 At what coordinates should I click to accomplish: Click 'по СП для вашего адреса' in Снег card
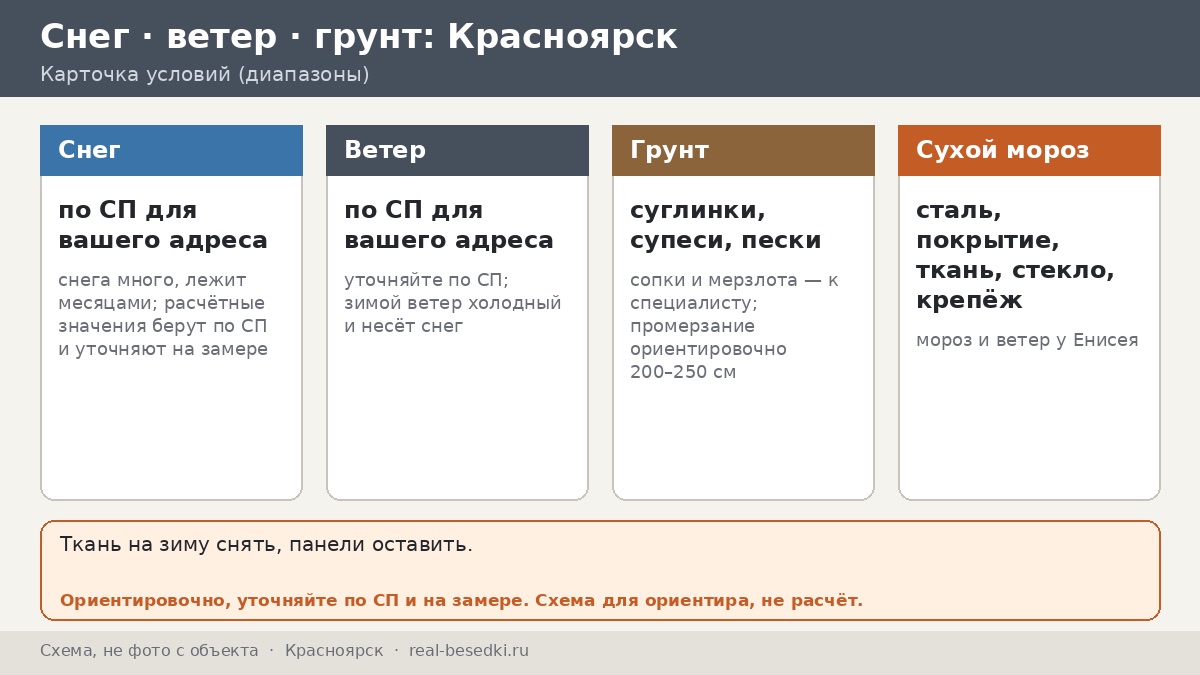pos(163,226)
